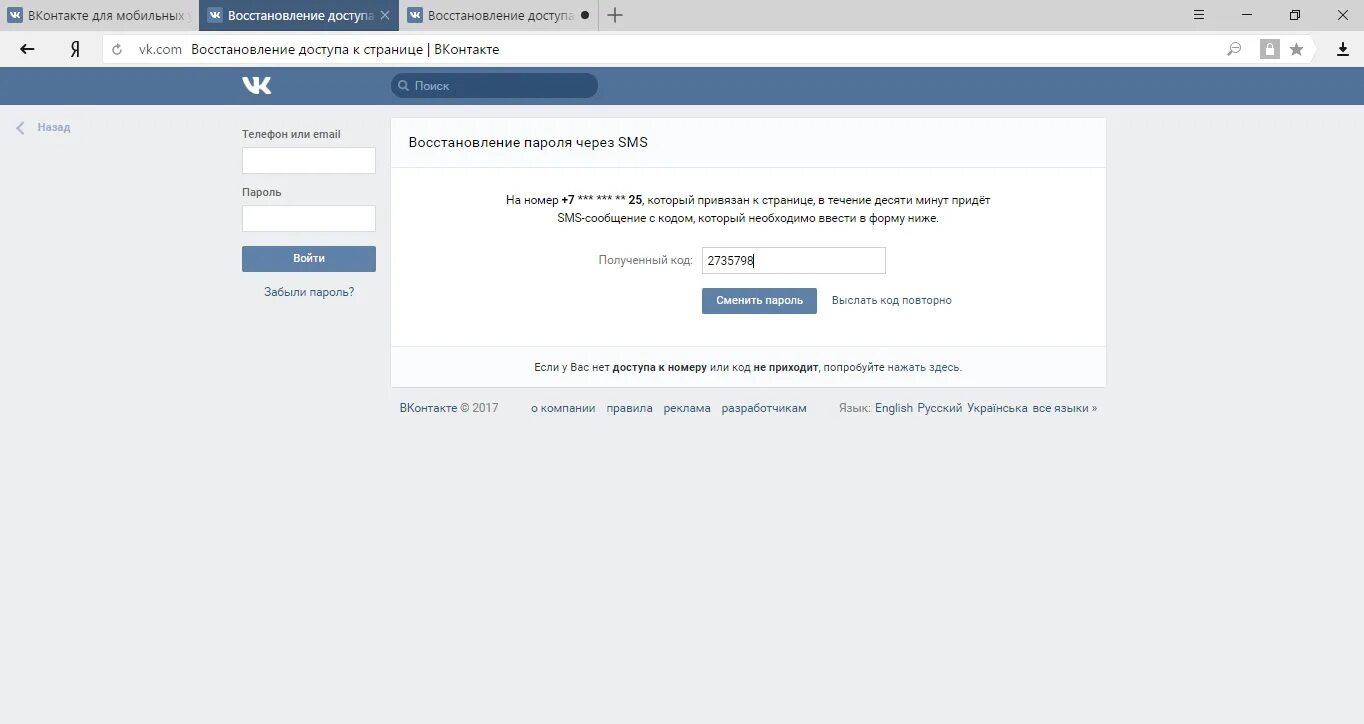Click the VK logo in the header
The height and width of the screenshot is (724, 1364).
coord(257,86)
